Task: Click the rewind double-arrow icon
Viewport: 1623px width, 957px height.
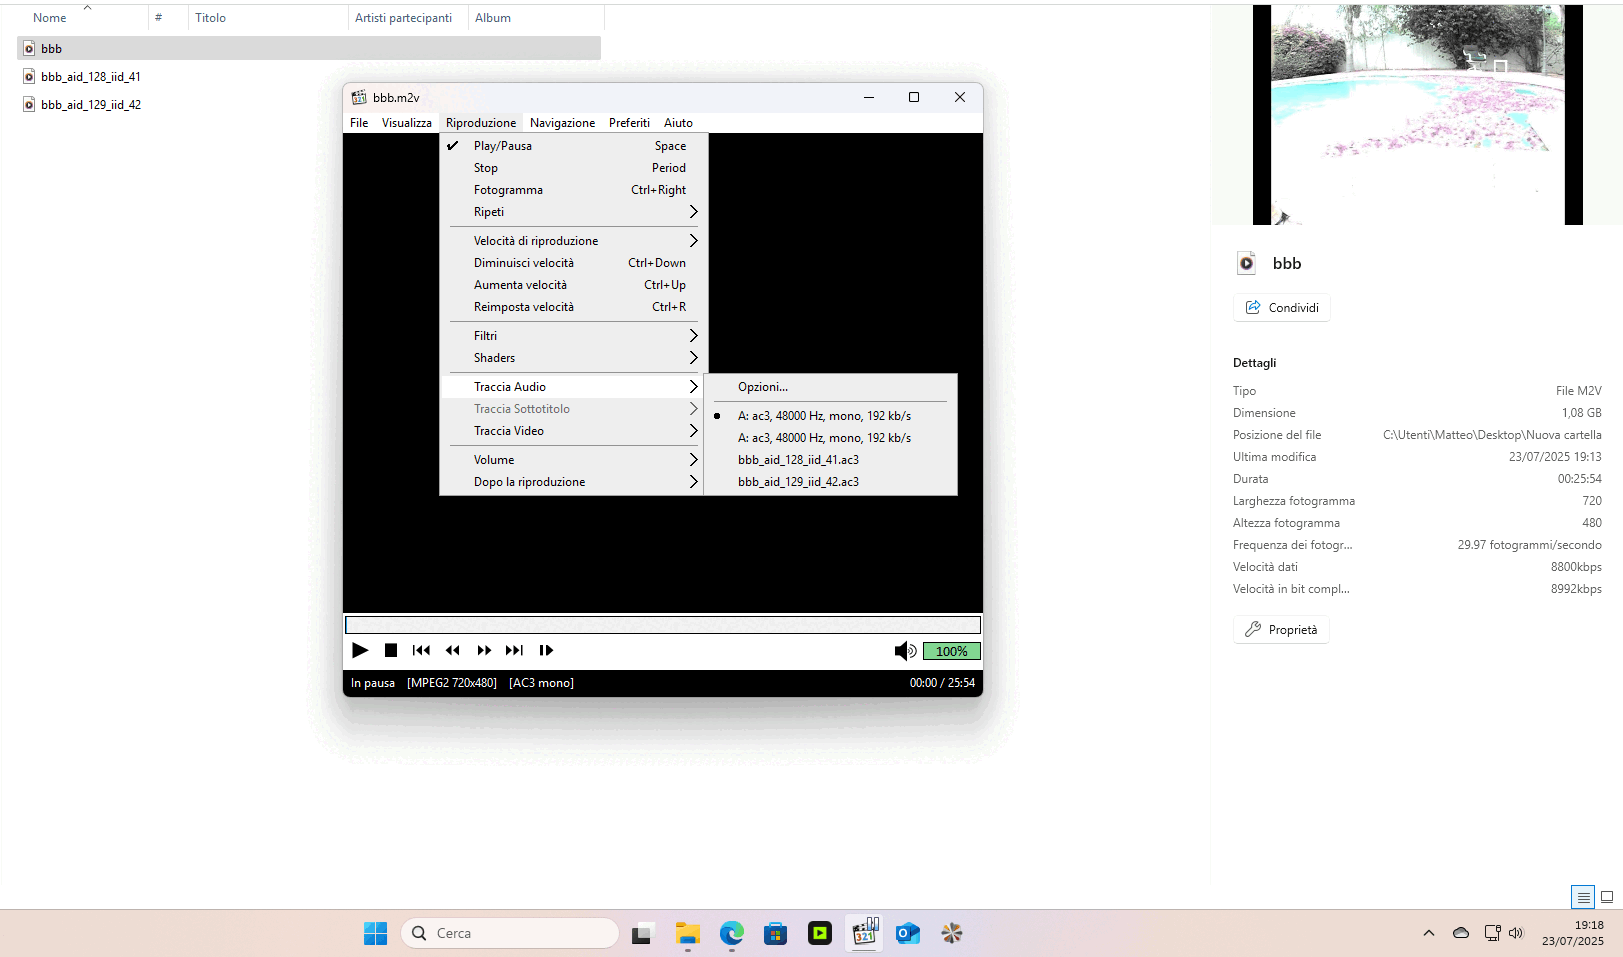Action: tap(453, 651)
